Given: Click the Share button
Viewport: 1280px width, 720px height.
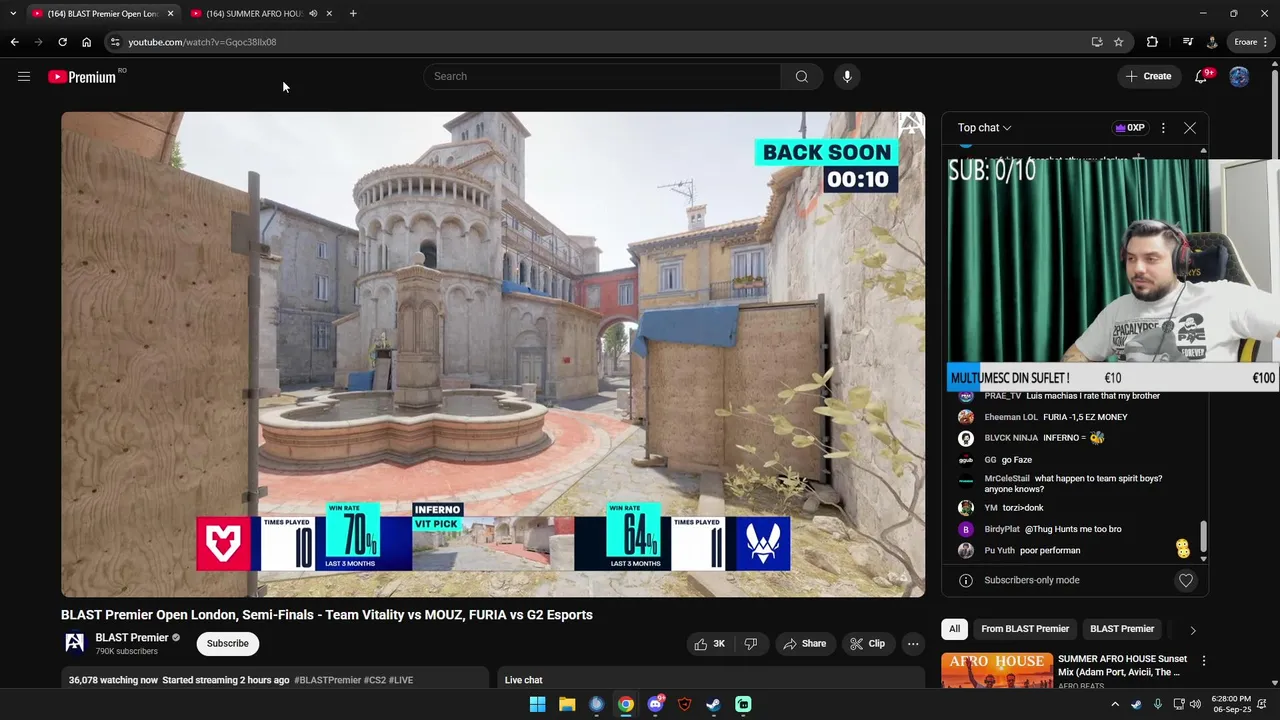Looking at the screenshot, I should (804, 644).
